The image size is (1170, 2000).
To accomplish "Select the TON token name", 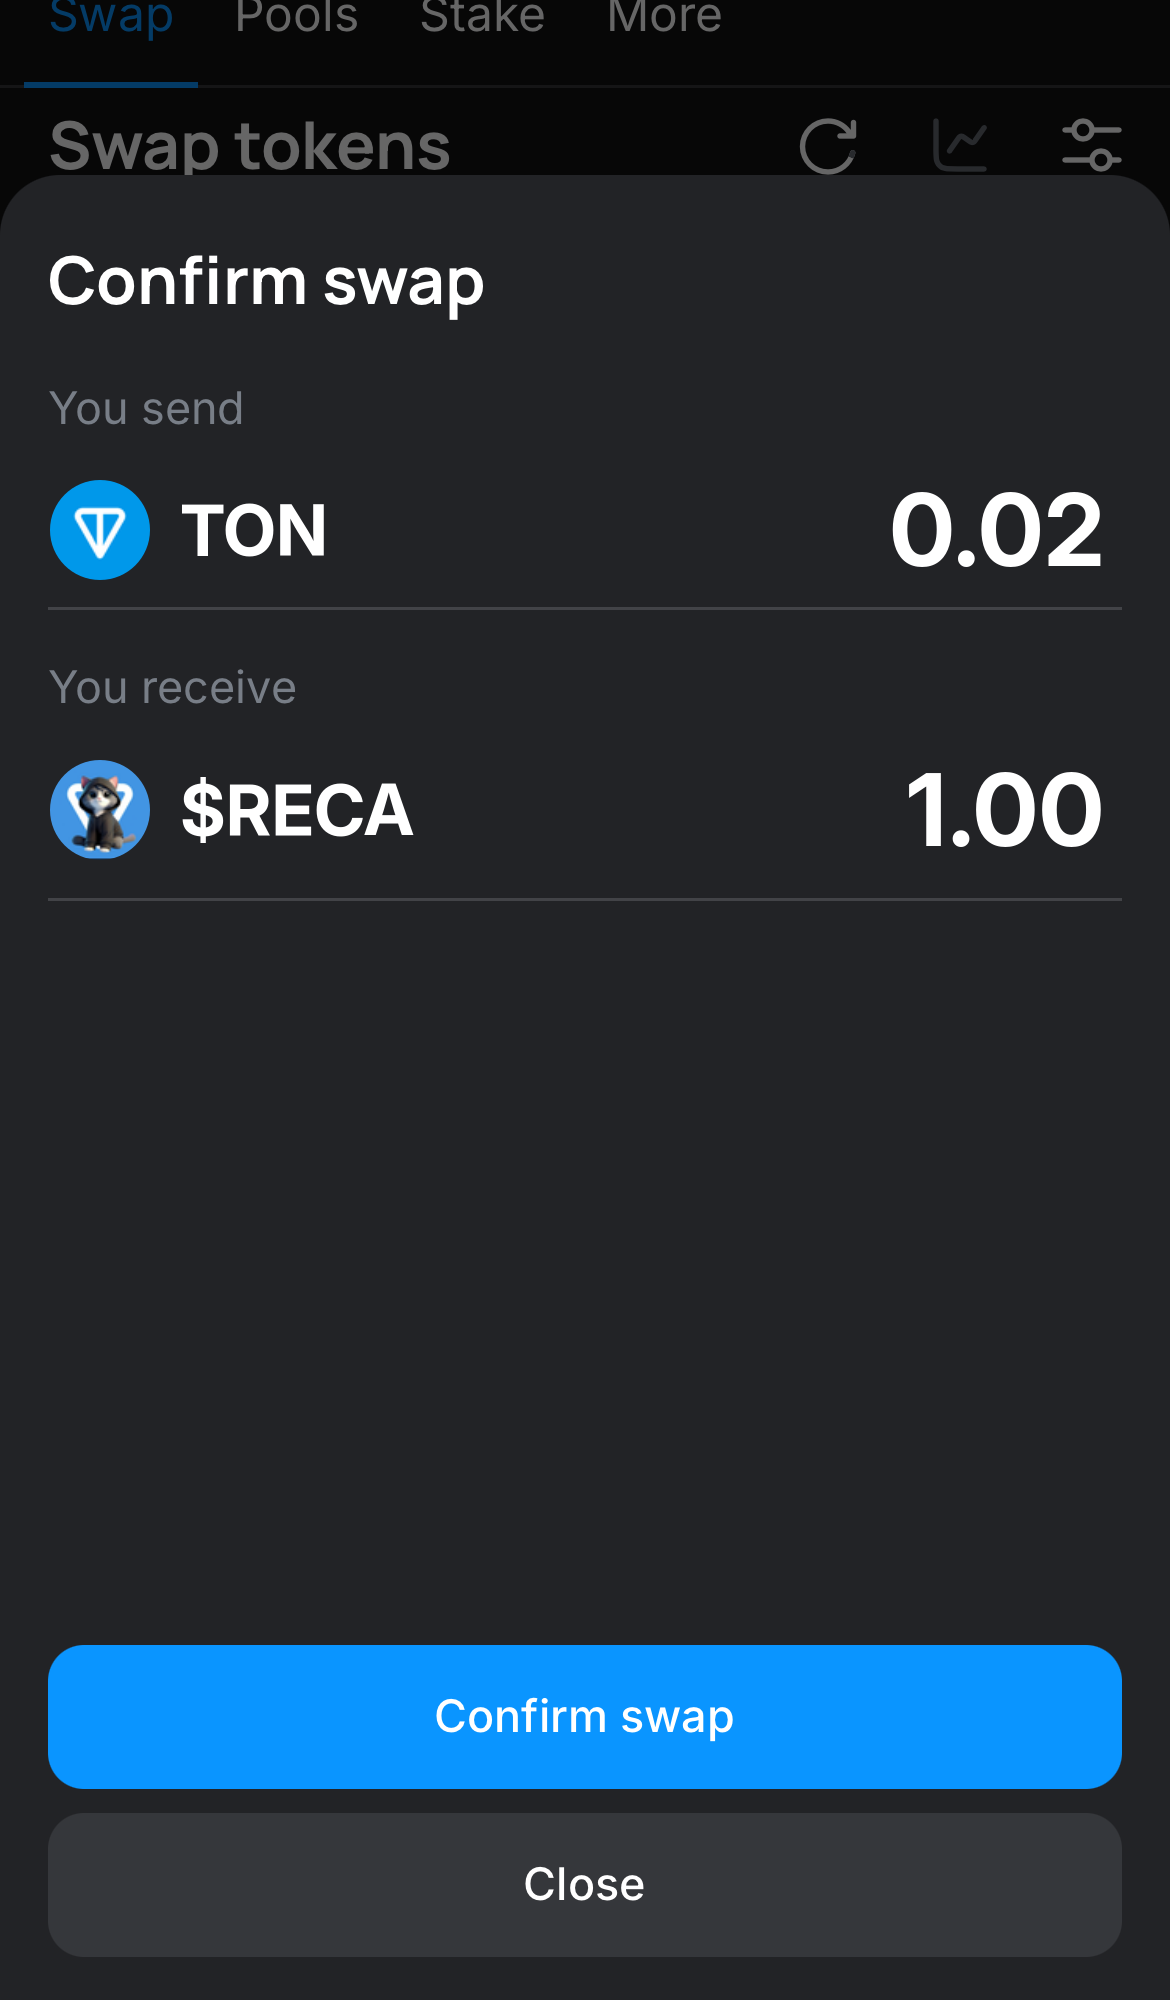I will pos(254,530).
